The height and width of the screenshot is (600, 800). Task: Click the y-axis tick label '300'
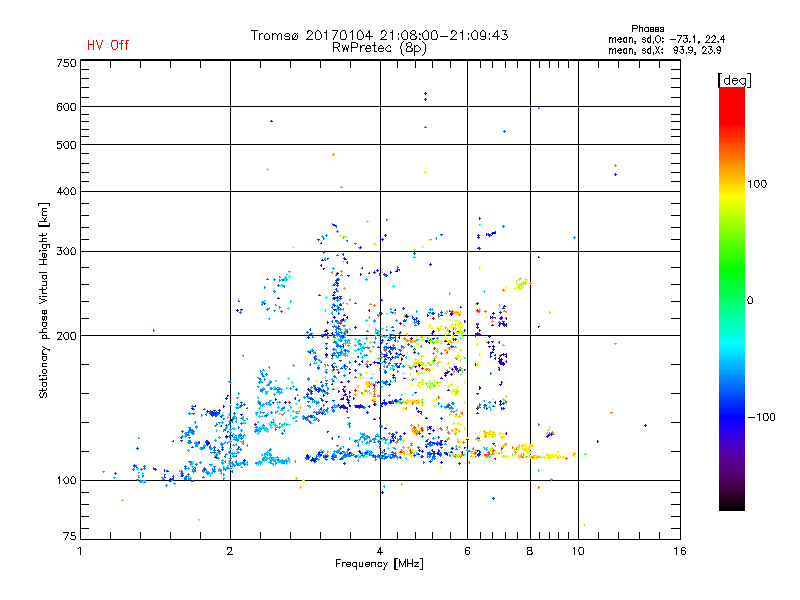tap(66, 252)
